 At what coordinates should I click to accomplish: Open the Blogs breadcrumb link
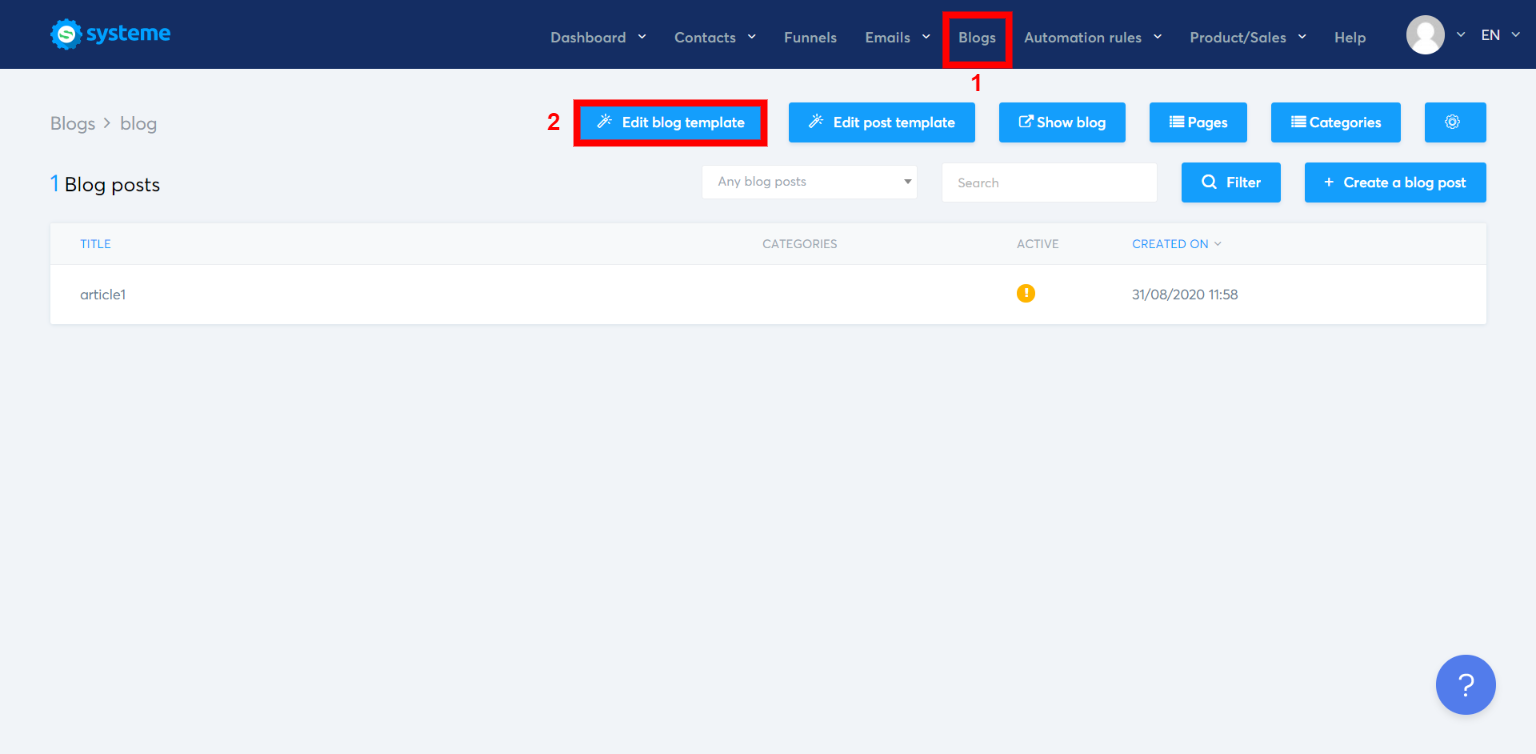pyautogui.click(x=72, y=123)
